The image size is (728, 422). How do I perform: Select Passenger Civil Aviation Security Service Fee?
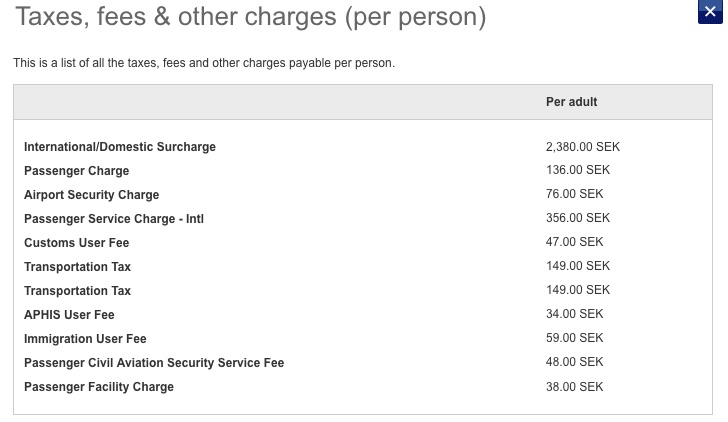154,363
